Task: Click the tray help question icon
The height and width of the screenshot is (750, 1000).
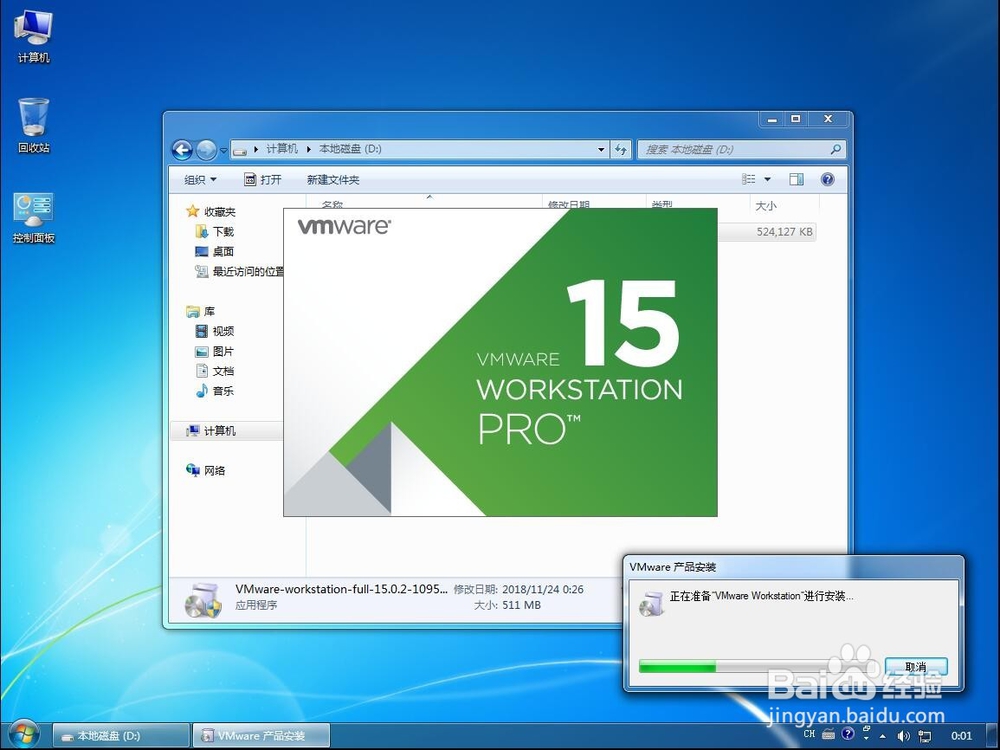Action: tap(848, 734)
